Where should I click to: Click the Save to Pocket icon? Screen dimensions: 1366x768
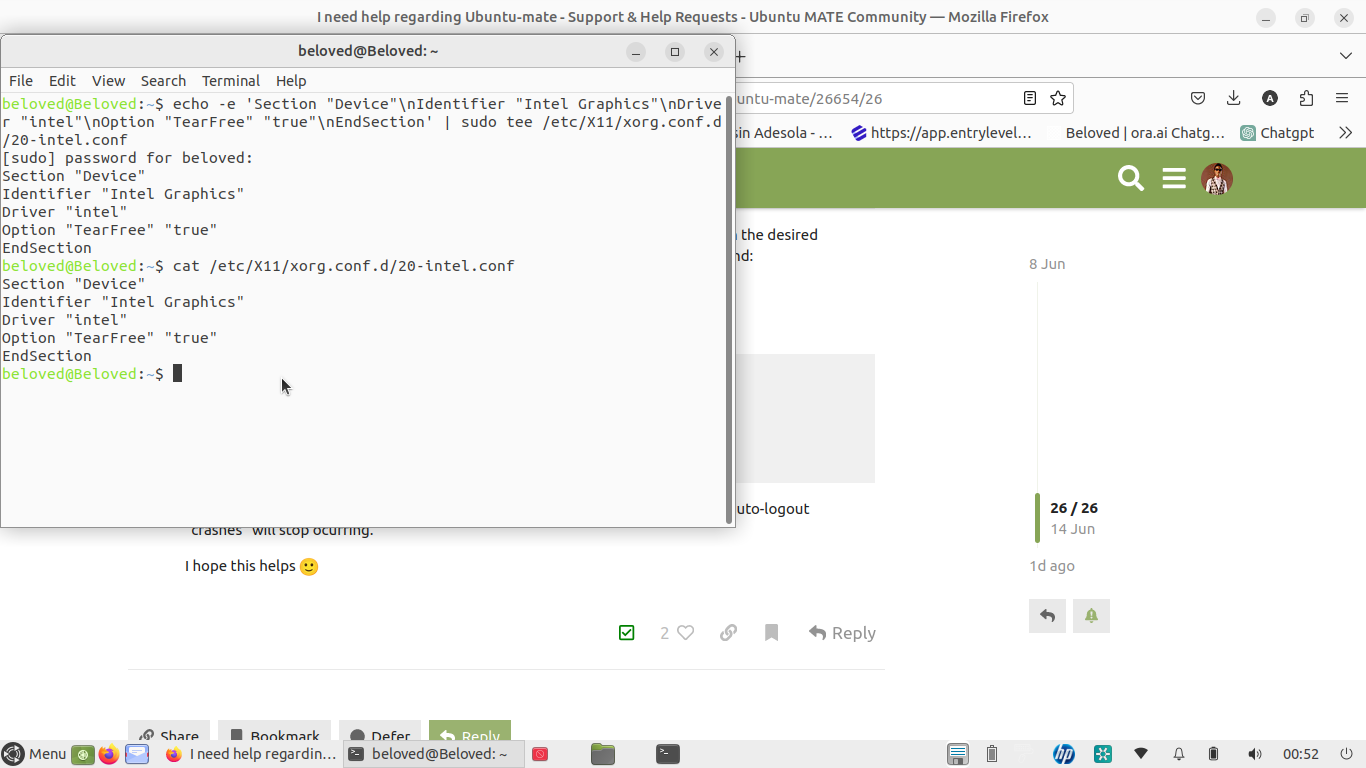pos(1197,98)
